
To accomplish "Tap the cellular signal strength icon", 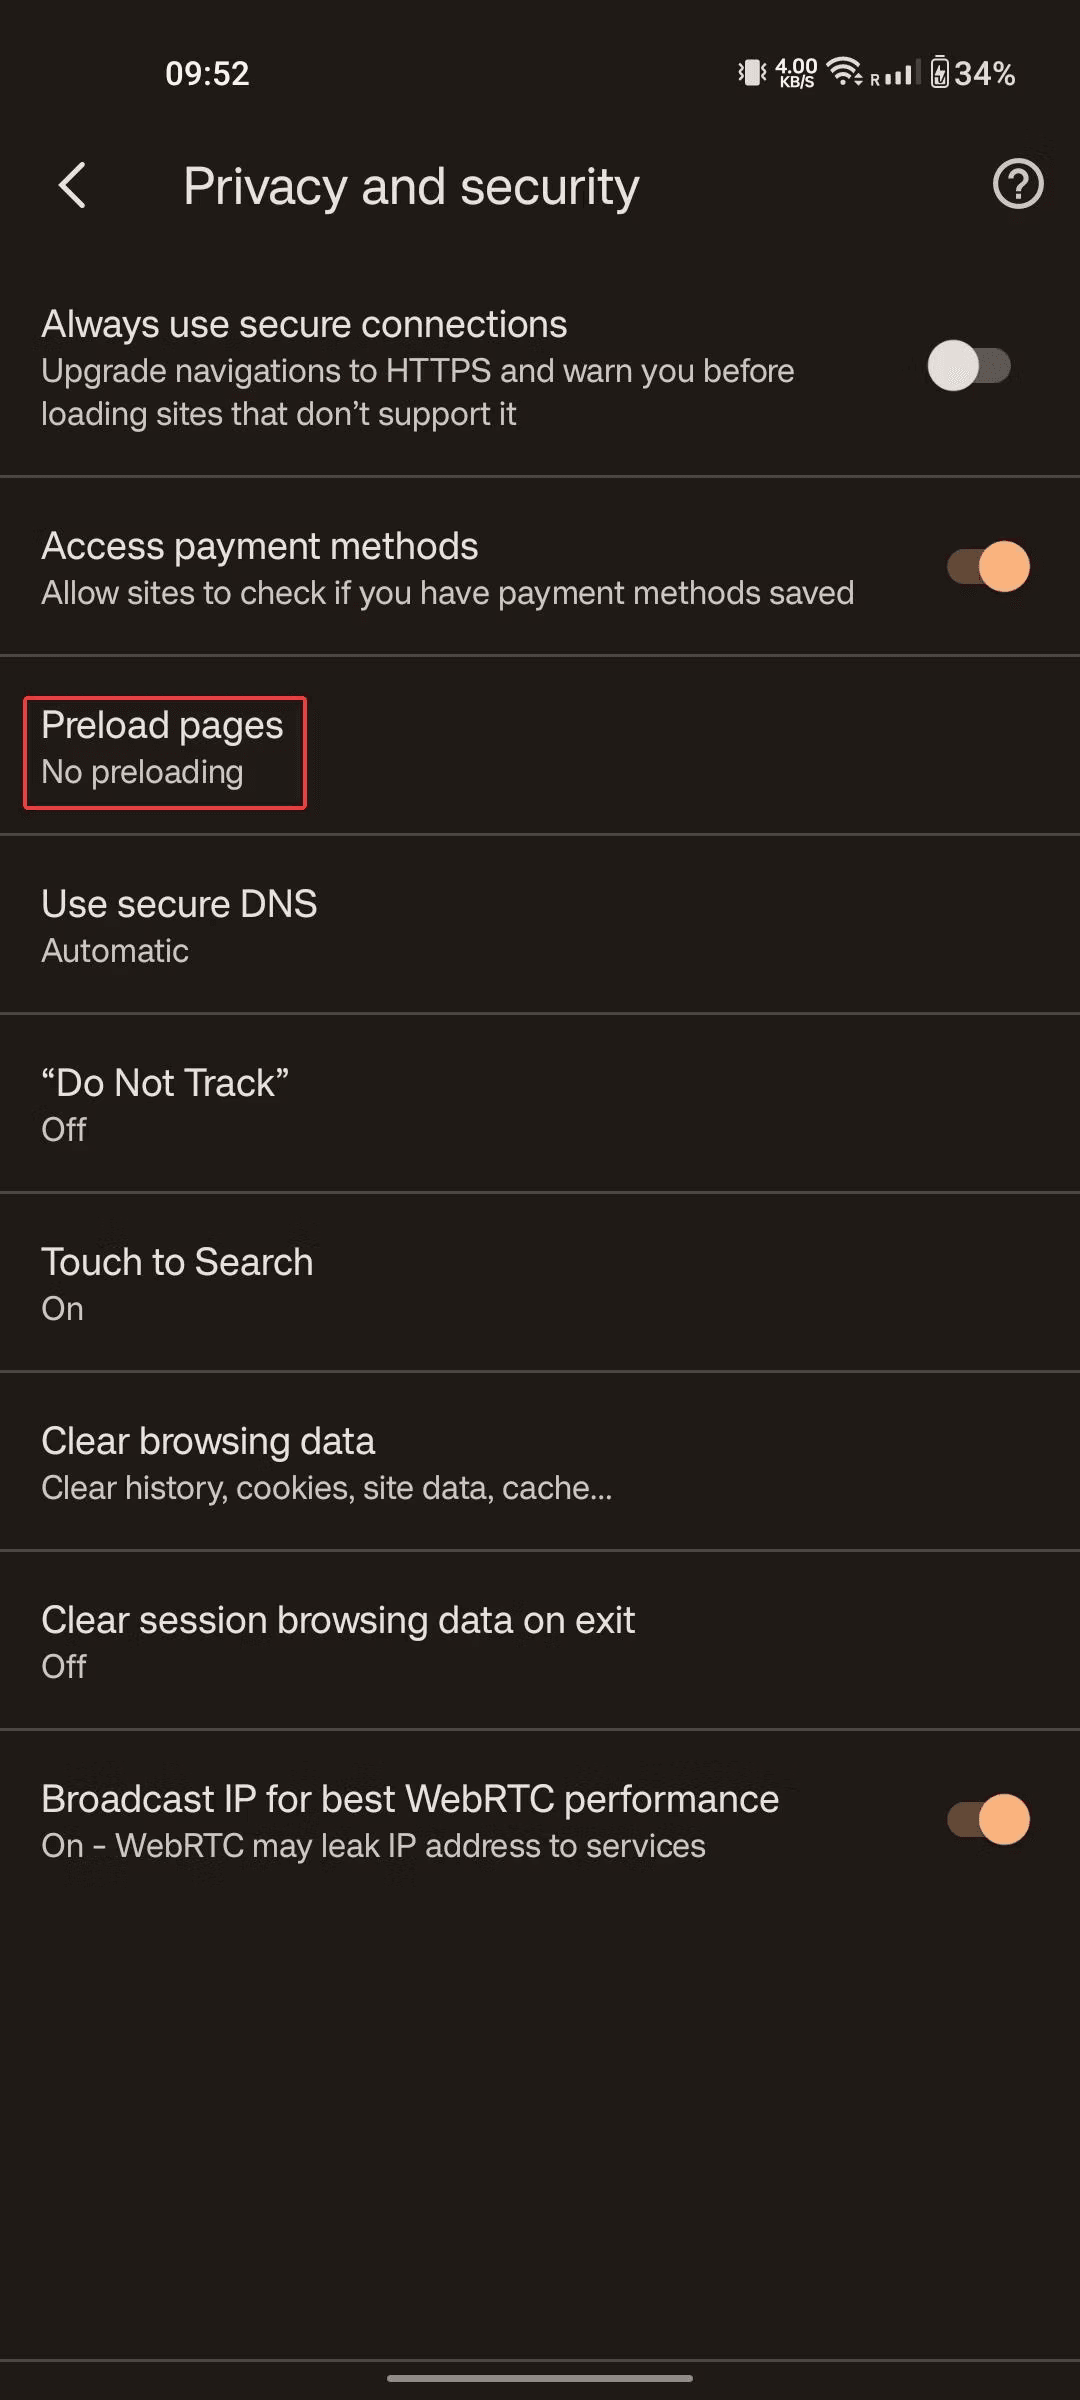I will (897, 74).
